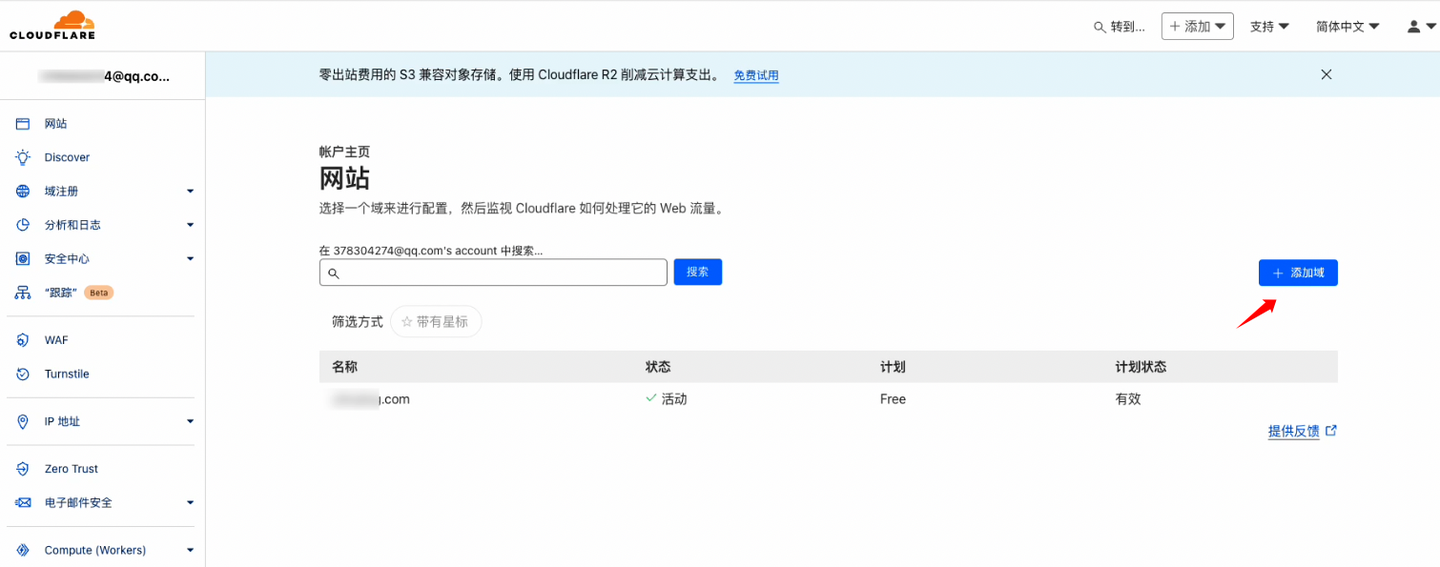Expand the 域注册 sidebar section
Screen dimensions: 1440x567
coord(190,191)
